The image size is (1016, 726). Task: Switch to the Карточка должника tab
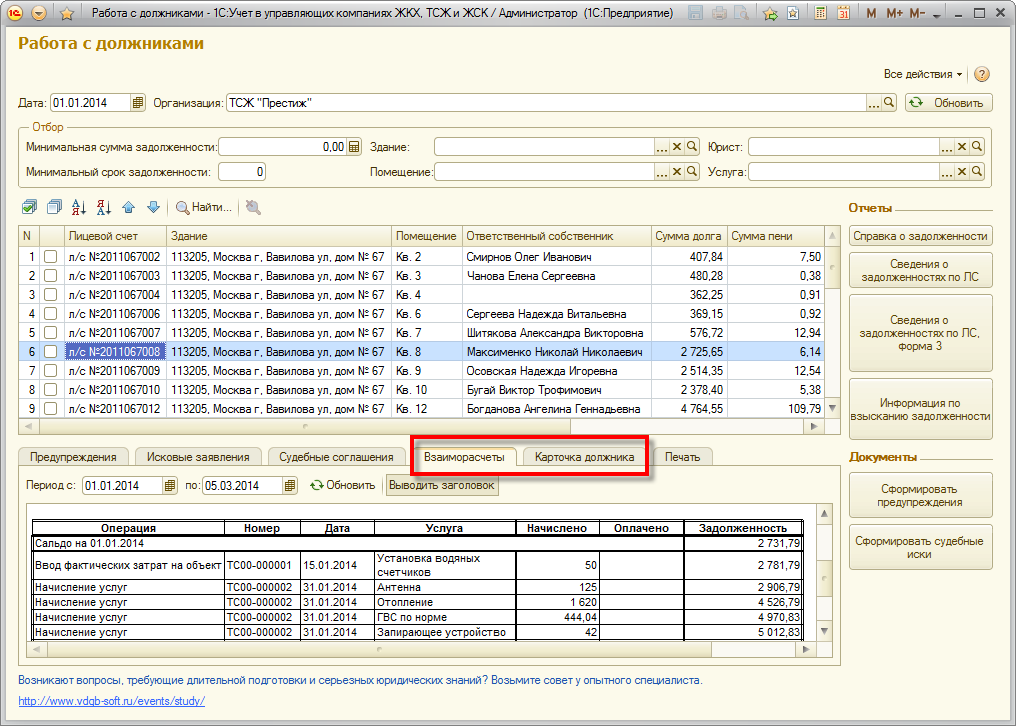click(584, 457)
